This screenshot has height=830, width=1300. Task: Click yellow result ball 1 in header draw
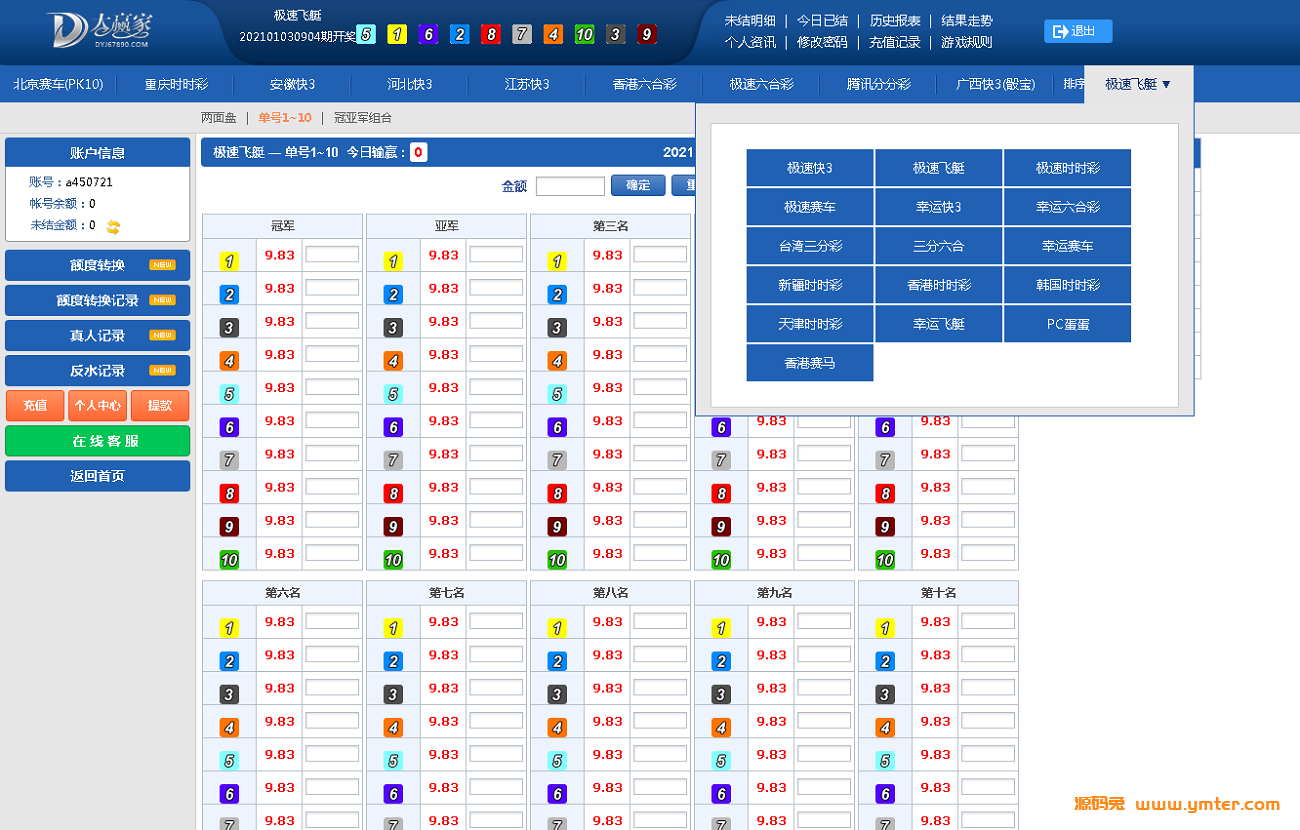[397, 34]
